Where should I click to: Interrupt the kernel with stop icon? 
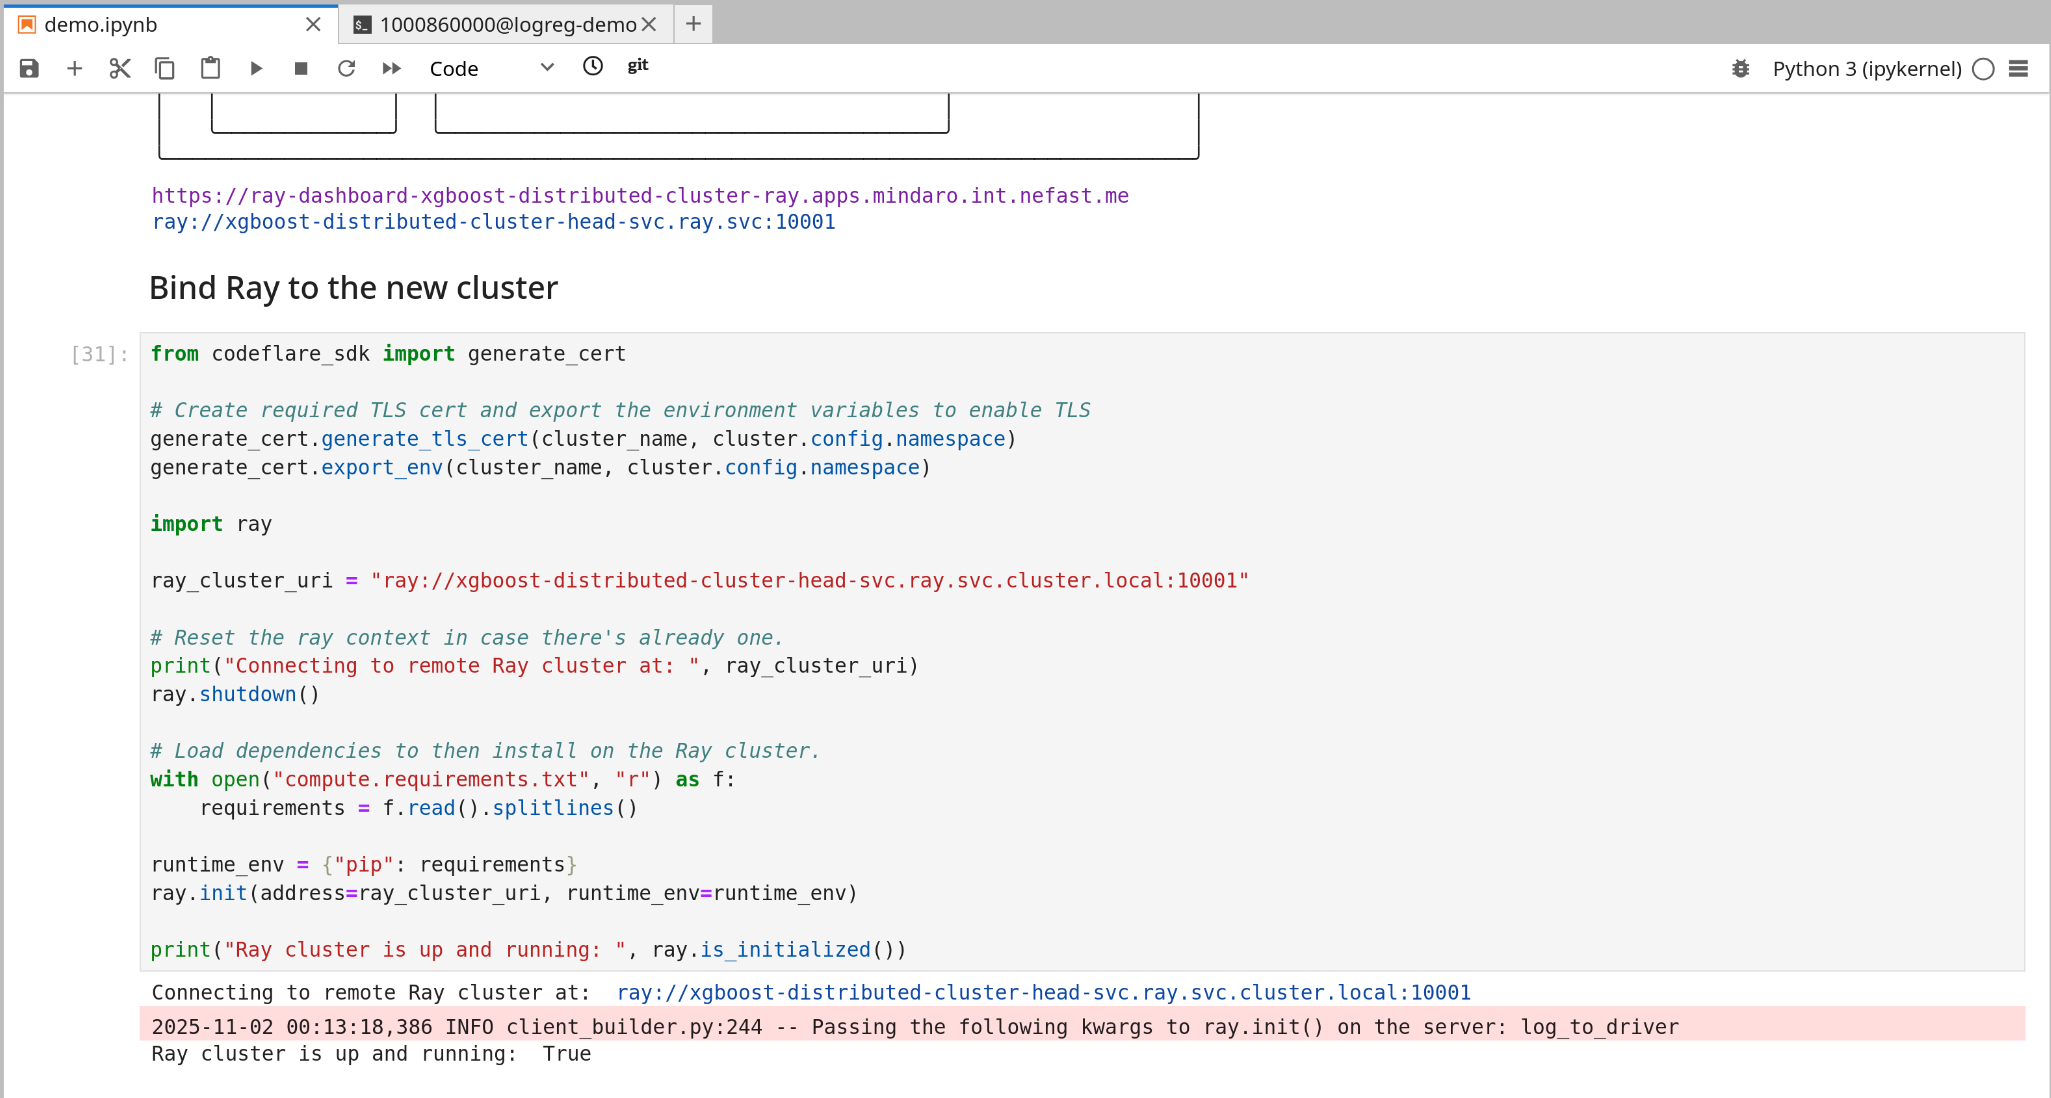coord(301,68)
